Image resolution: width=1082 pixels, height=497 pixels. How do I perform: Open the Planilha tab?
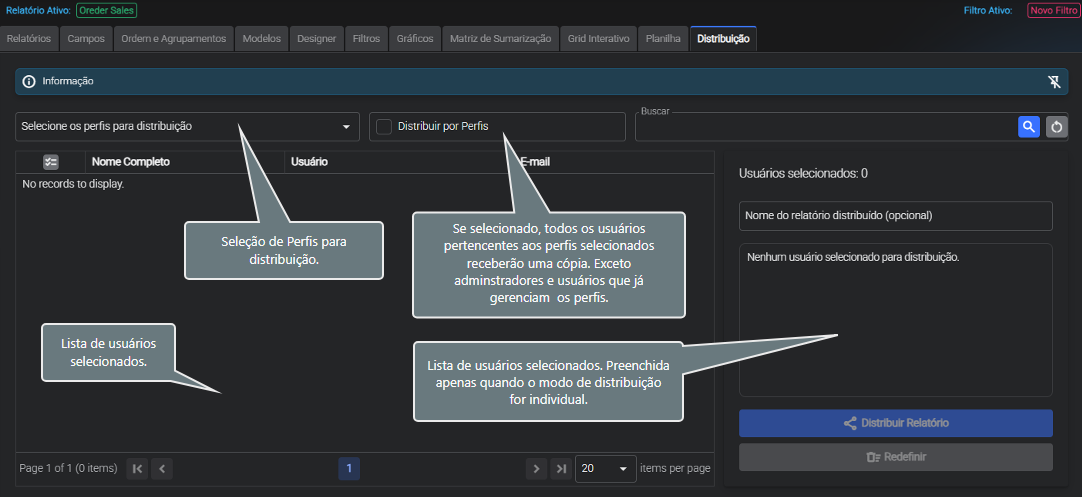tap(663, 39)
